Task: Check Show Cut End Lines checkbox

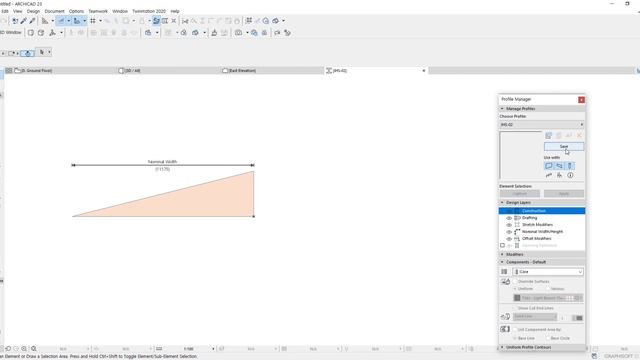Action: click(515, 308)
